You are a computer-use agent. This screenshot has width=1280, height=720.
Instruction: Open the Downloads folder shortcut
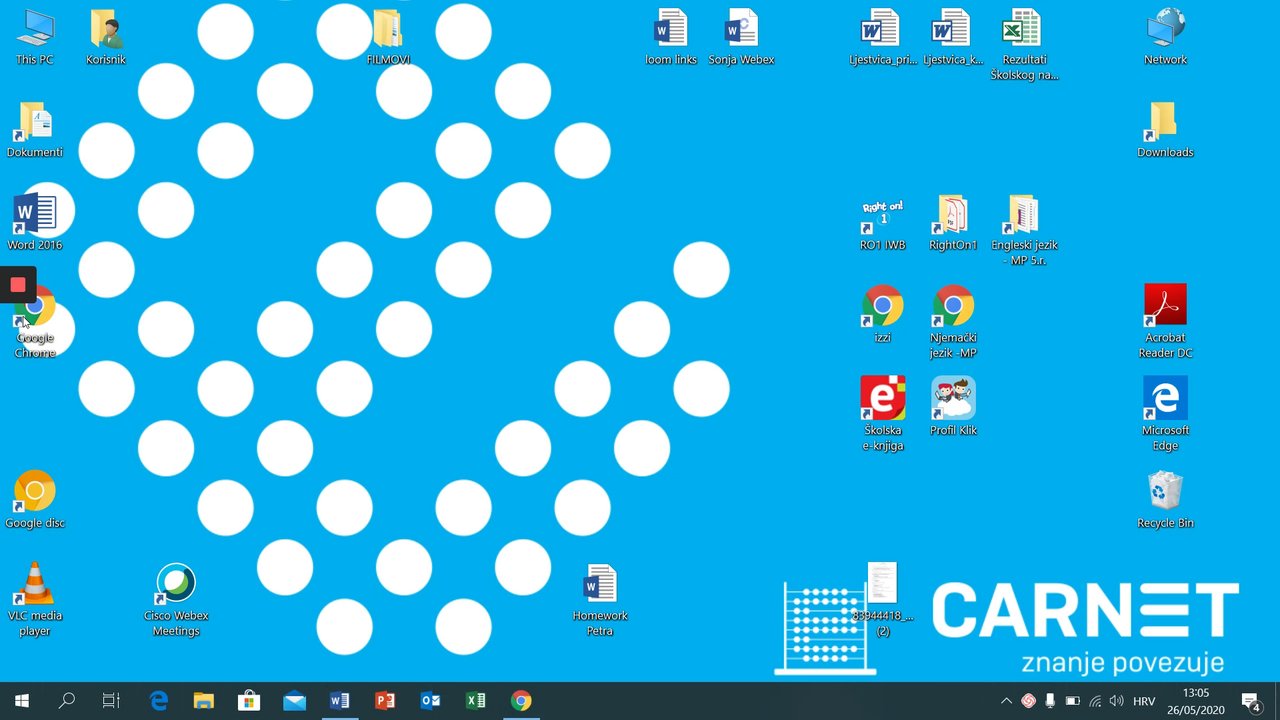1165,130
